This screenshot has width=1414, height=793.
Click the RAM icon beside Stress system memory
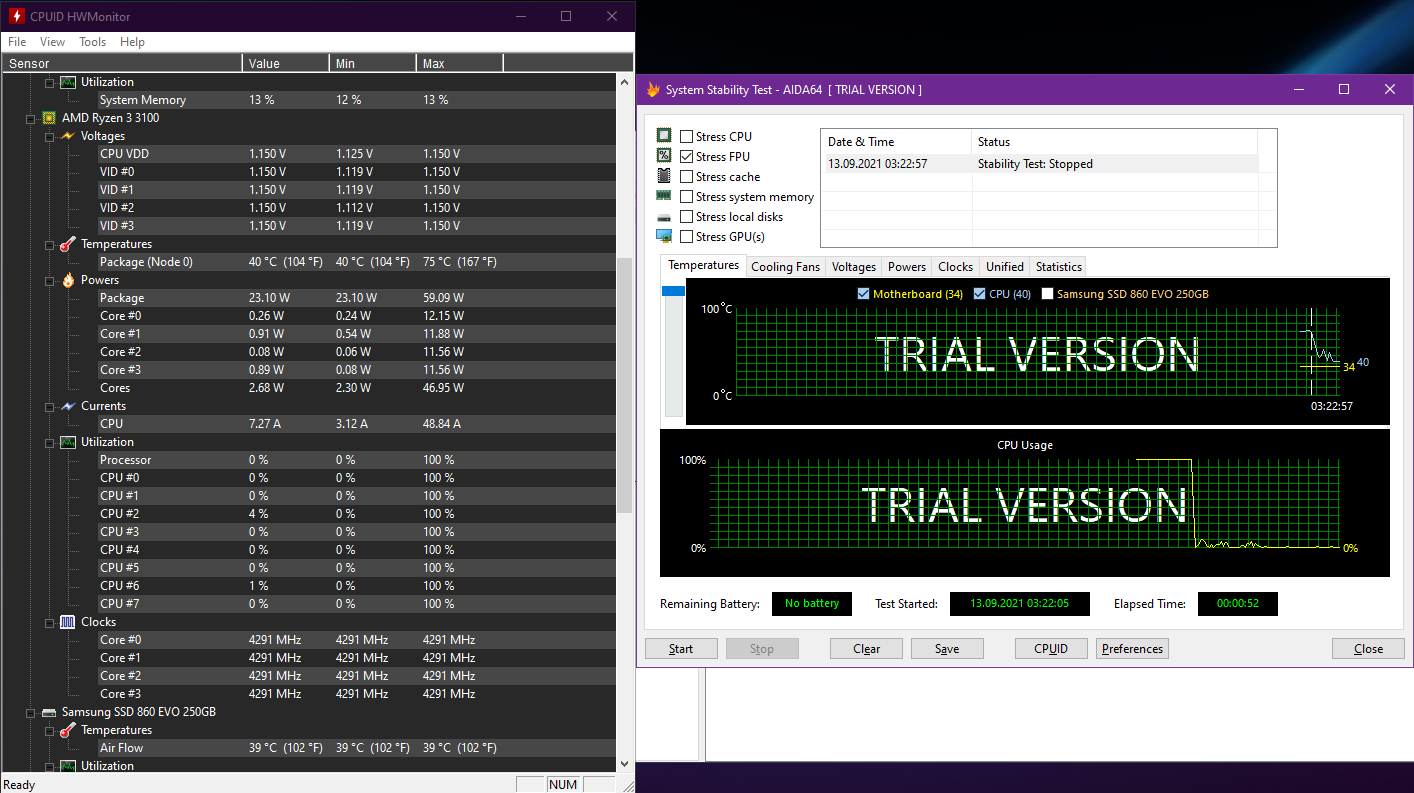coord(664,196)
